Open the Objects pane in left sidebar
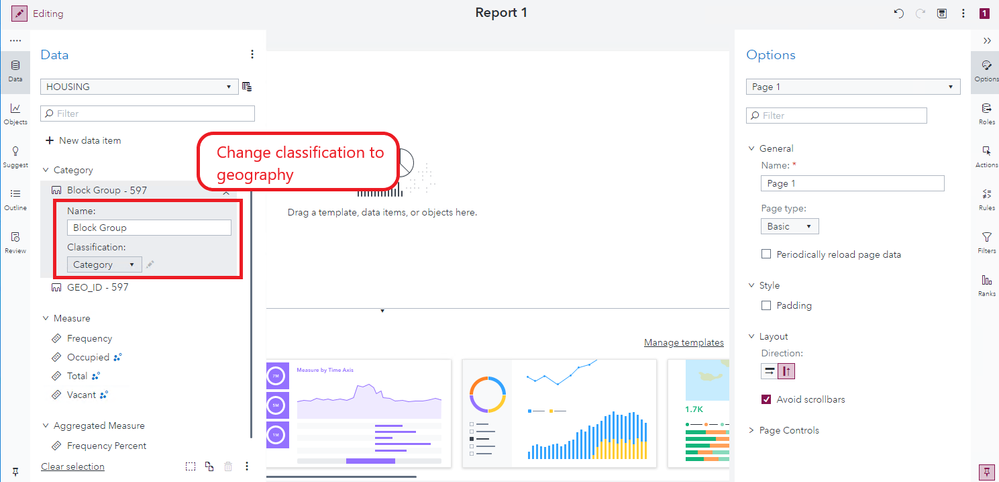The image size is (999, 482). [15, 113]
